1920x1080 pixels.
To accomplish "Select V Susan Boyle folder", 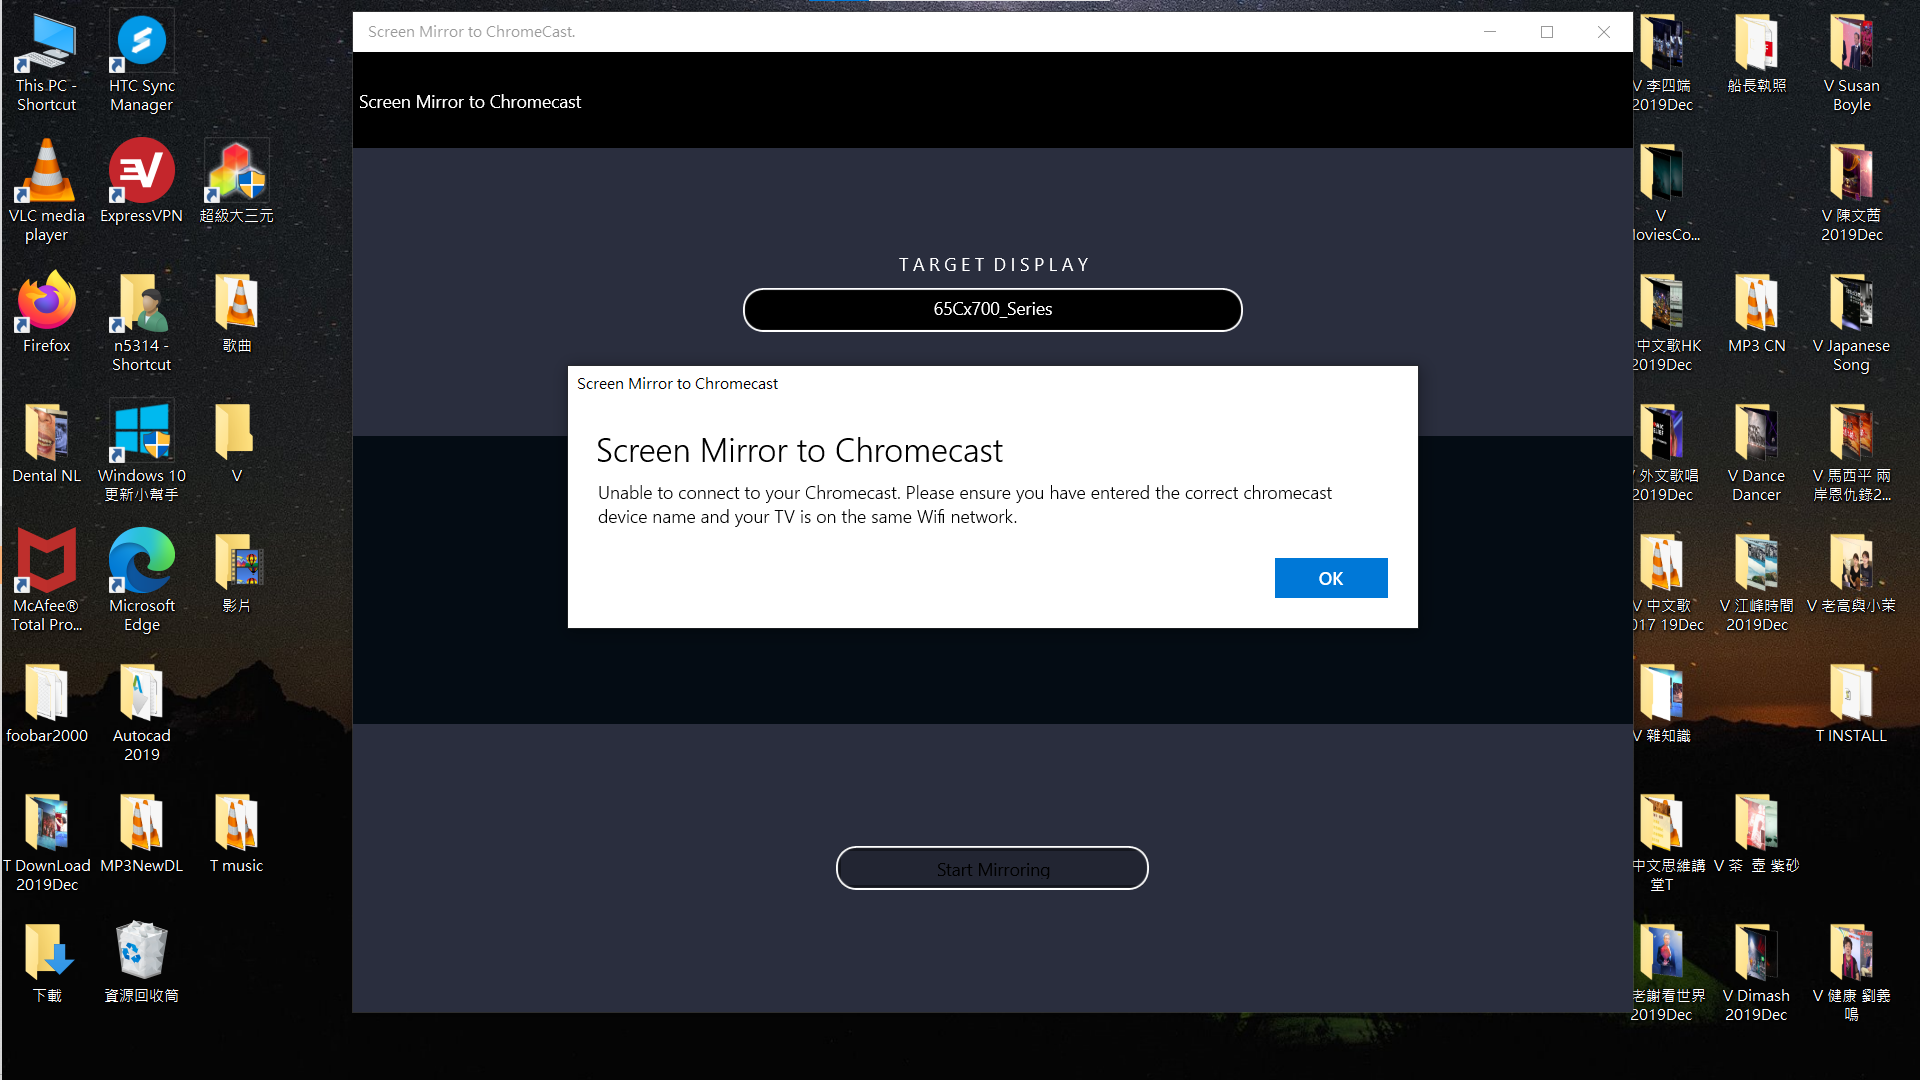I will [1851, 63].
